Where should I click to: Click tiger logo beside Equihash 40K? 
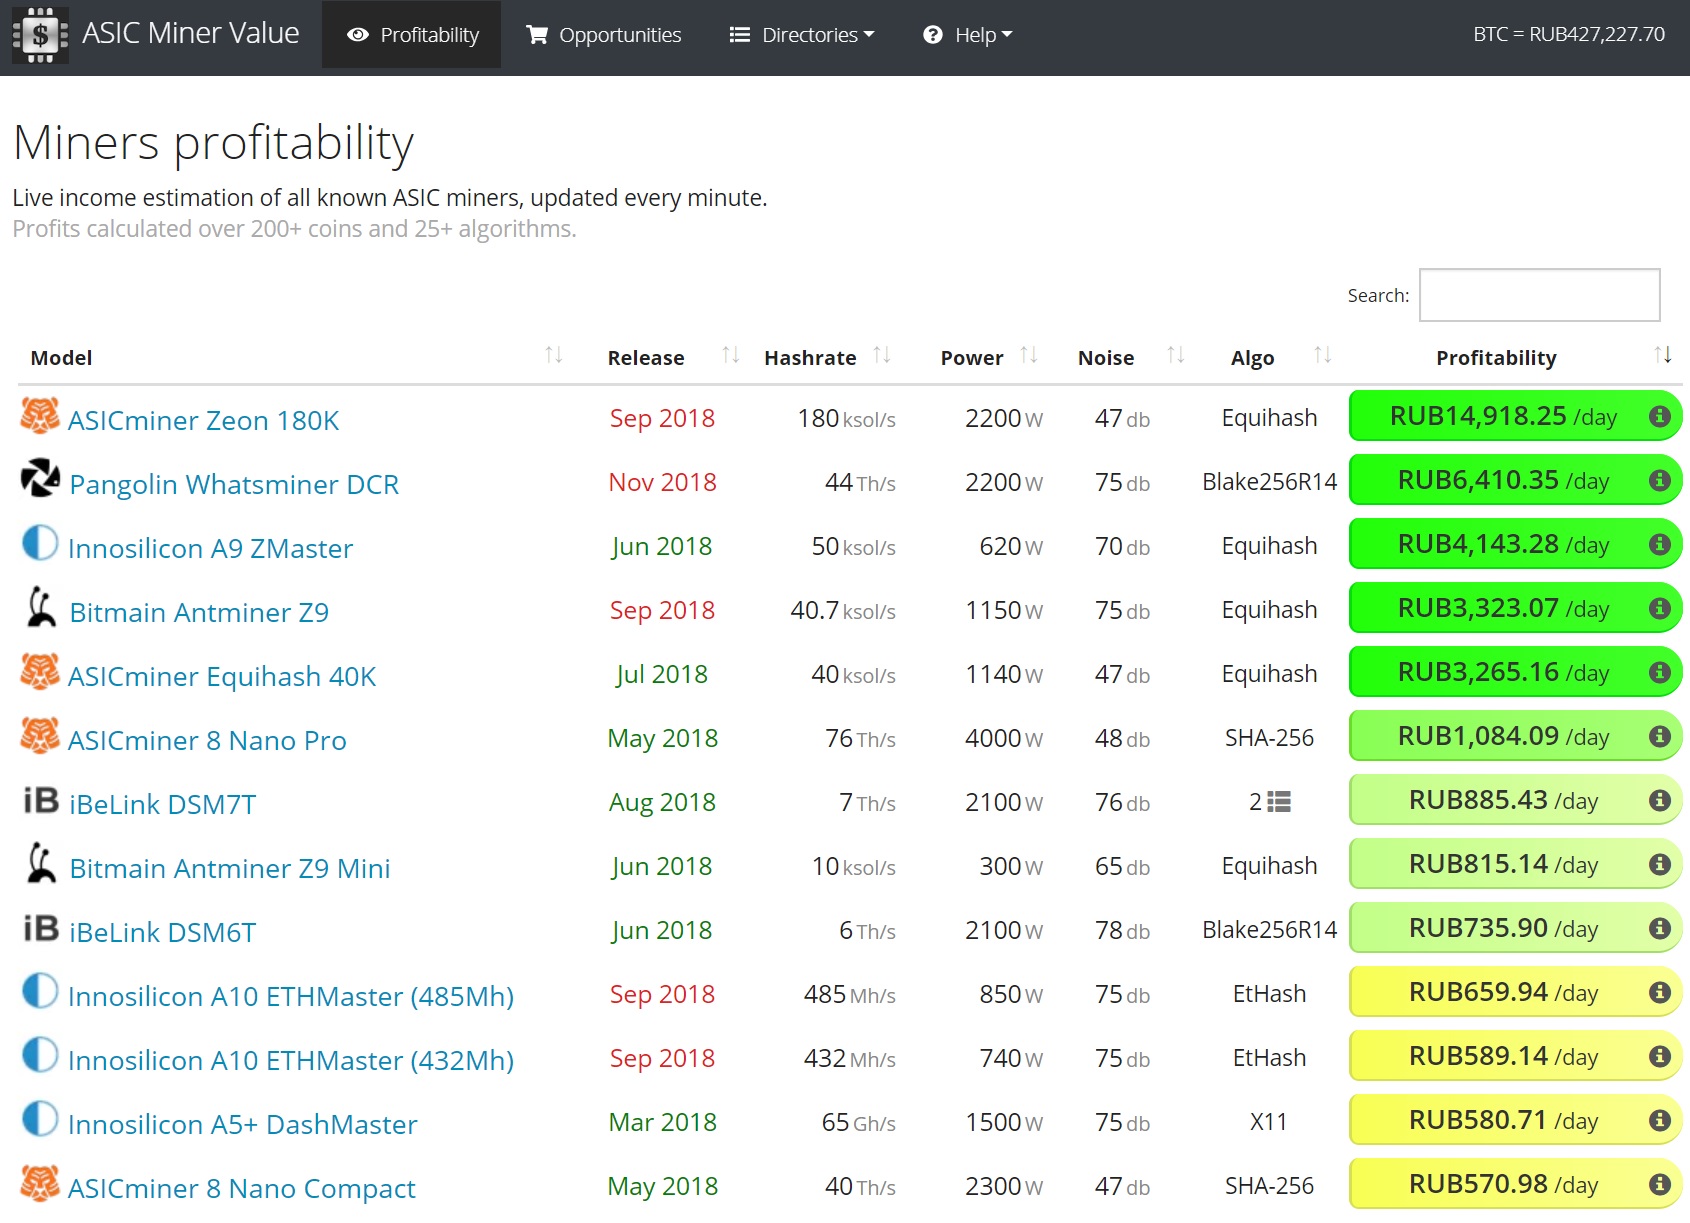tap(40, 671)
